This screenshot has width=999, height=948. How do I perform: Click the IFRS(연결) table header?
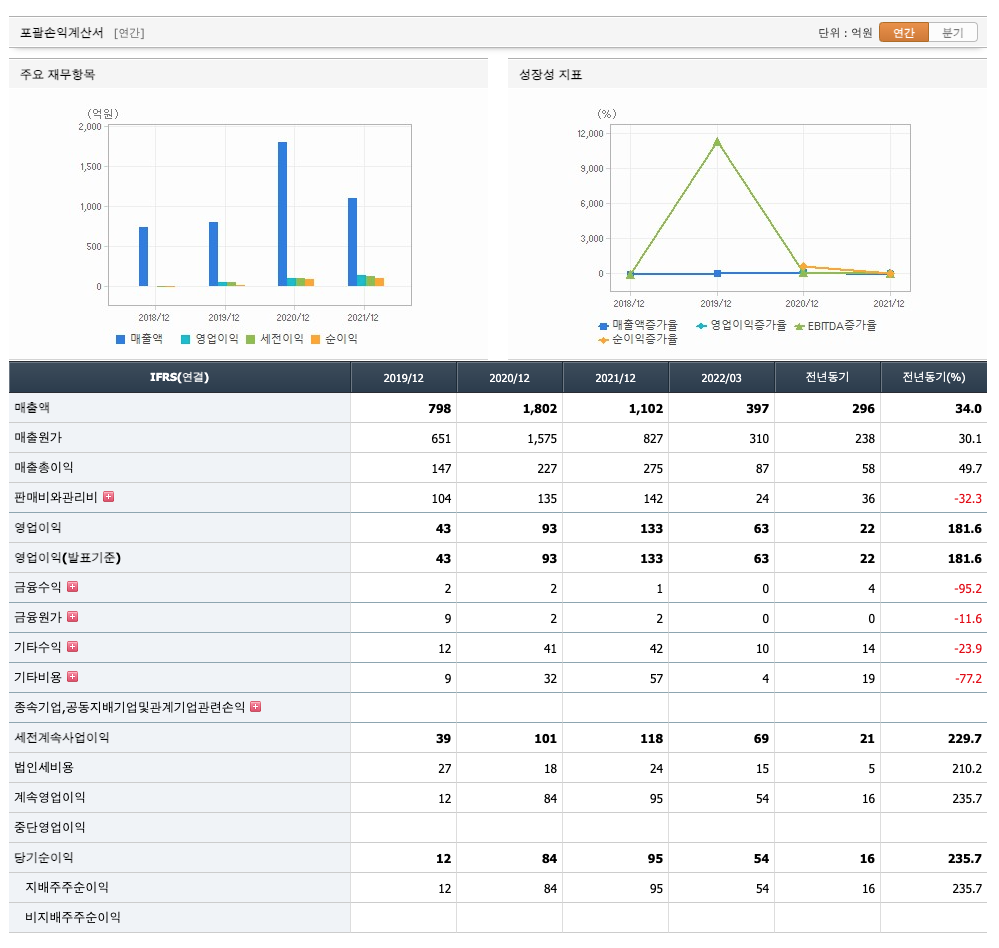pyautogui.click(x=180, y=377)
